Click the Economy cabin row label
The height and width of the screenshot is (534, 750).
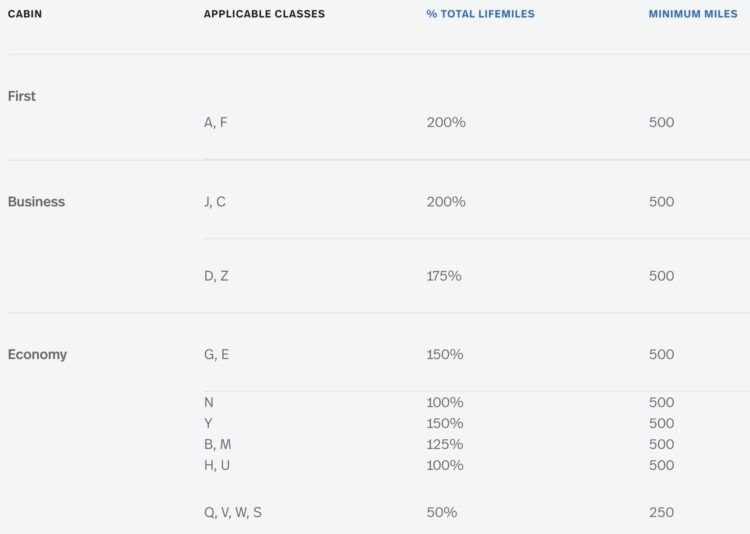pyautogui.click(x=37, y=355)
